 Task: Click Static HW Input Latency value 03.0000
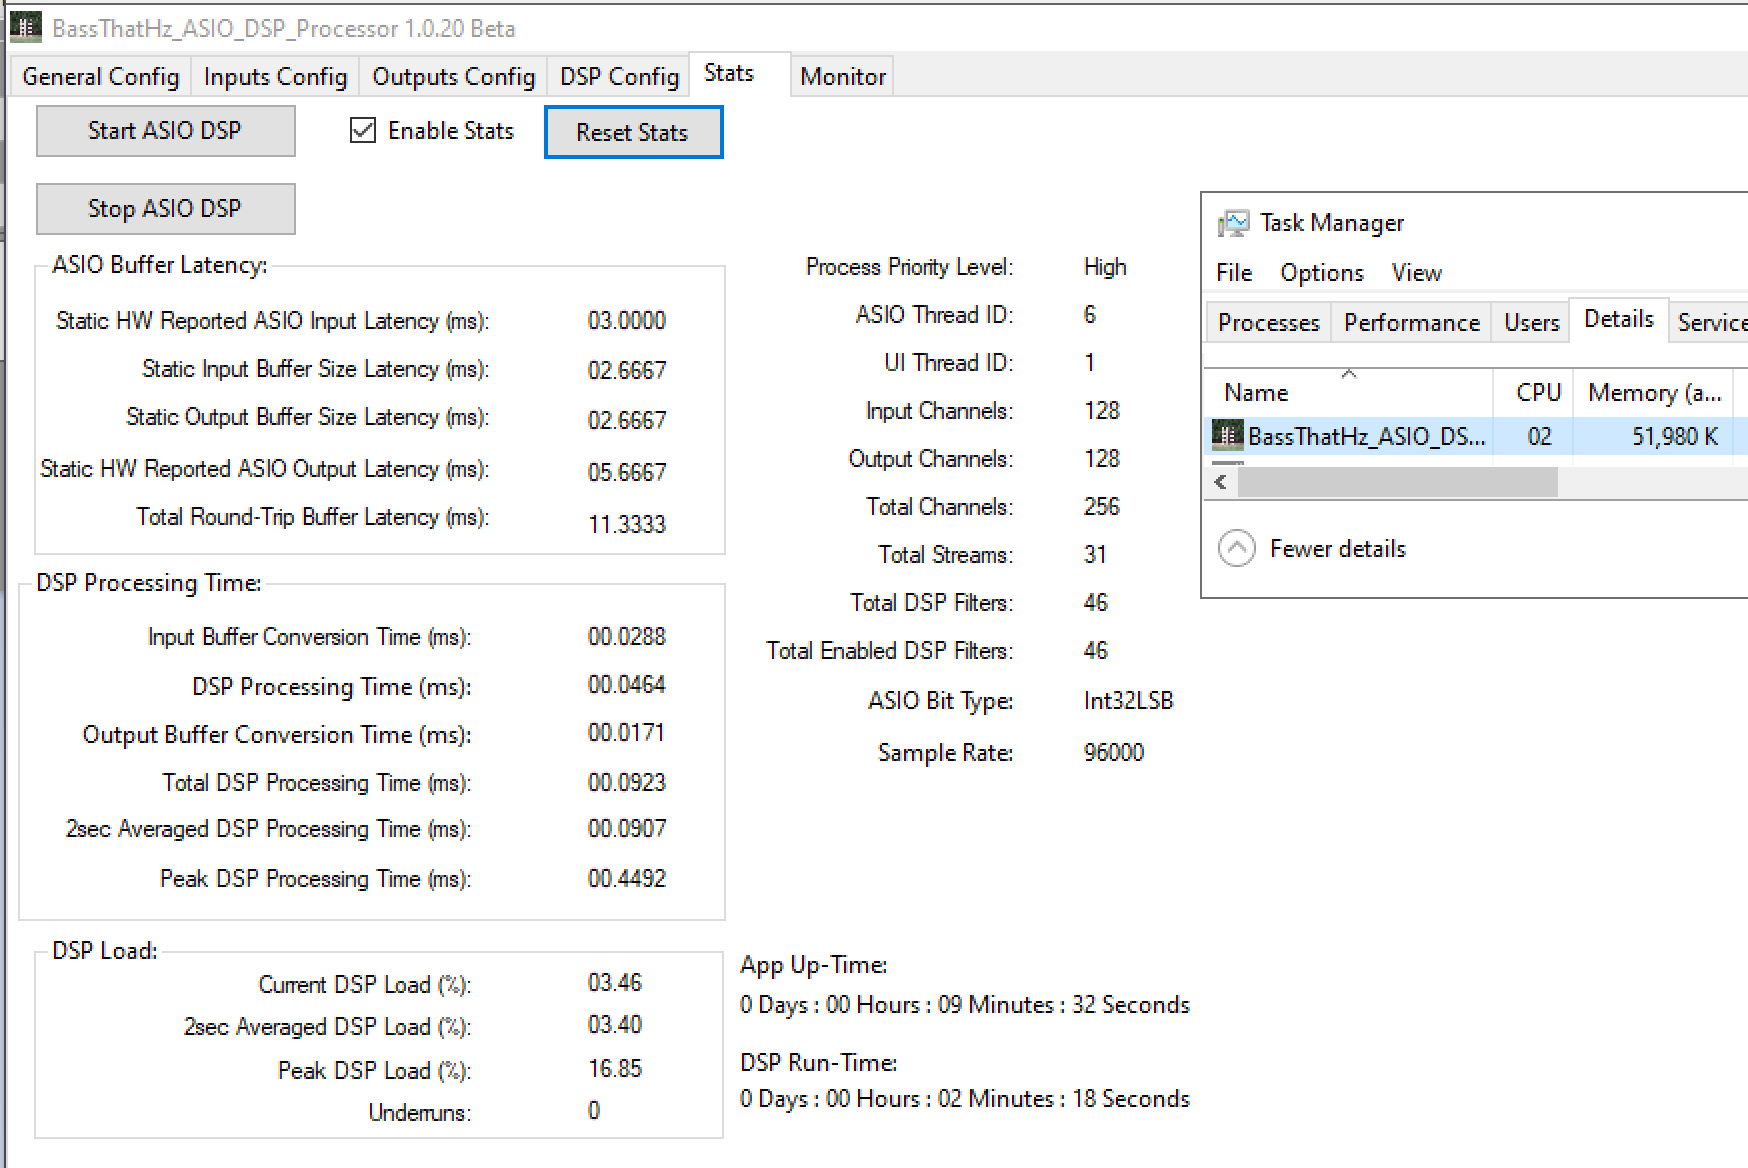[x=627, y=320]
